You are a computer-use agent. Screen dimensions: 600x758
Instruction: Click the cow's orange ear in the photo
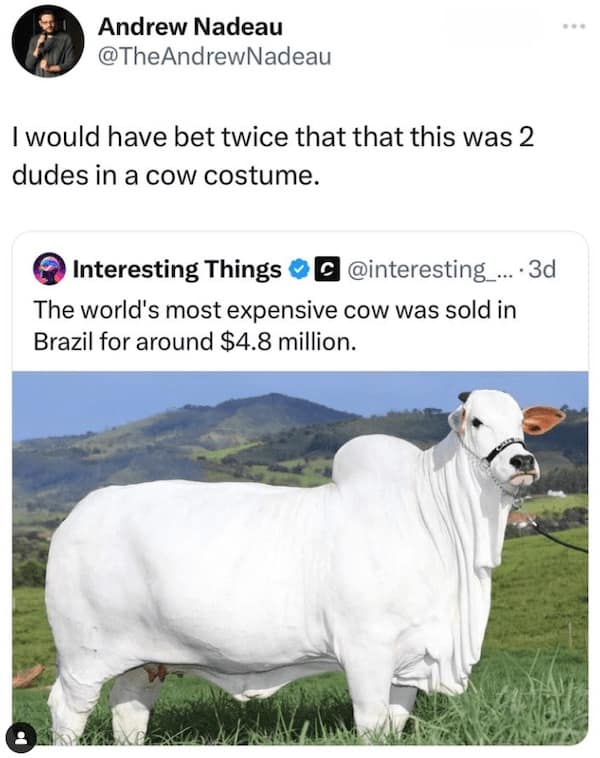point(542,419)
